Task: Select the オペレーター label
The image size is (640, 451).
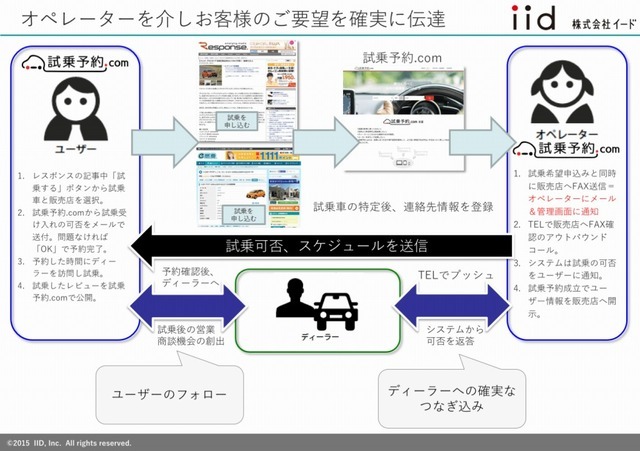Action: pyautogui.click(x=567, y=134)
